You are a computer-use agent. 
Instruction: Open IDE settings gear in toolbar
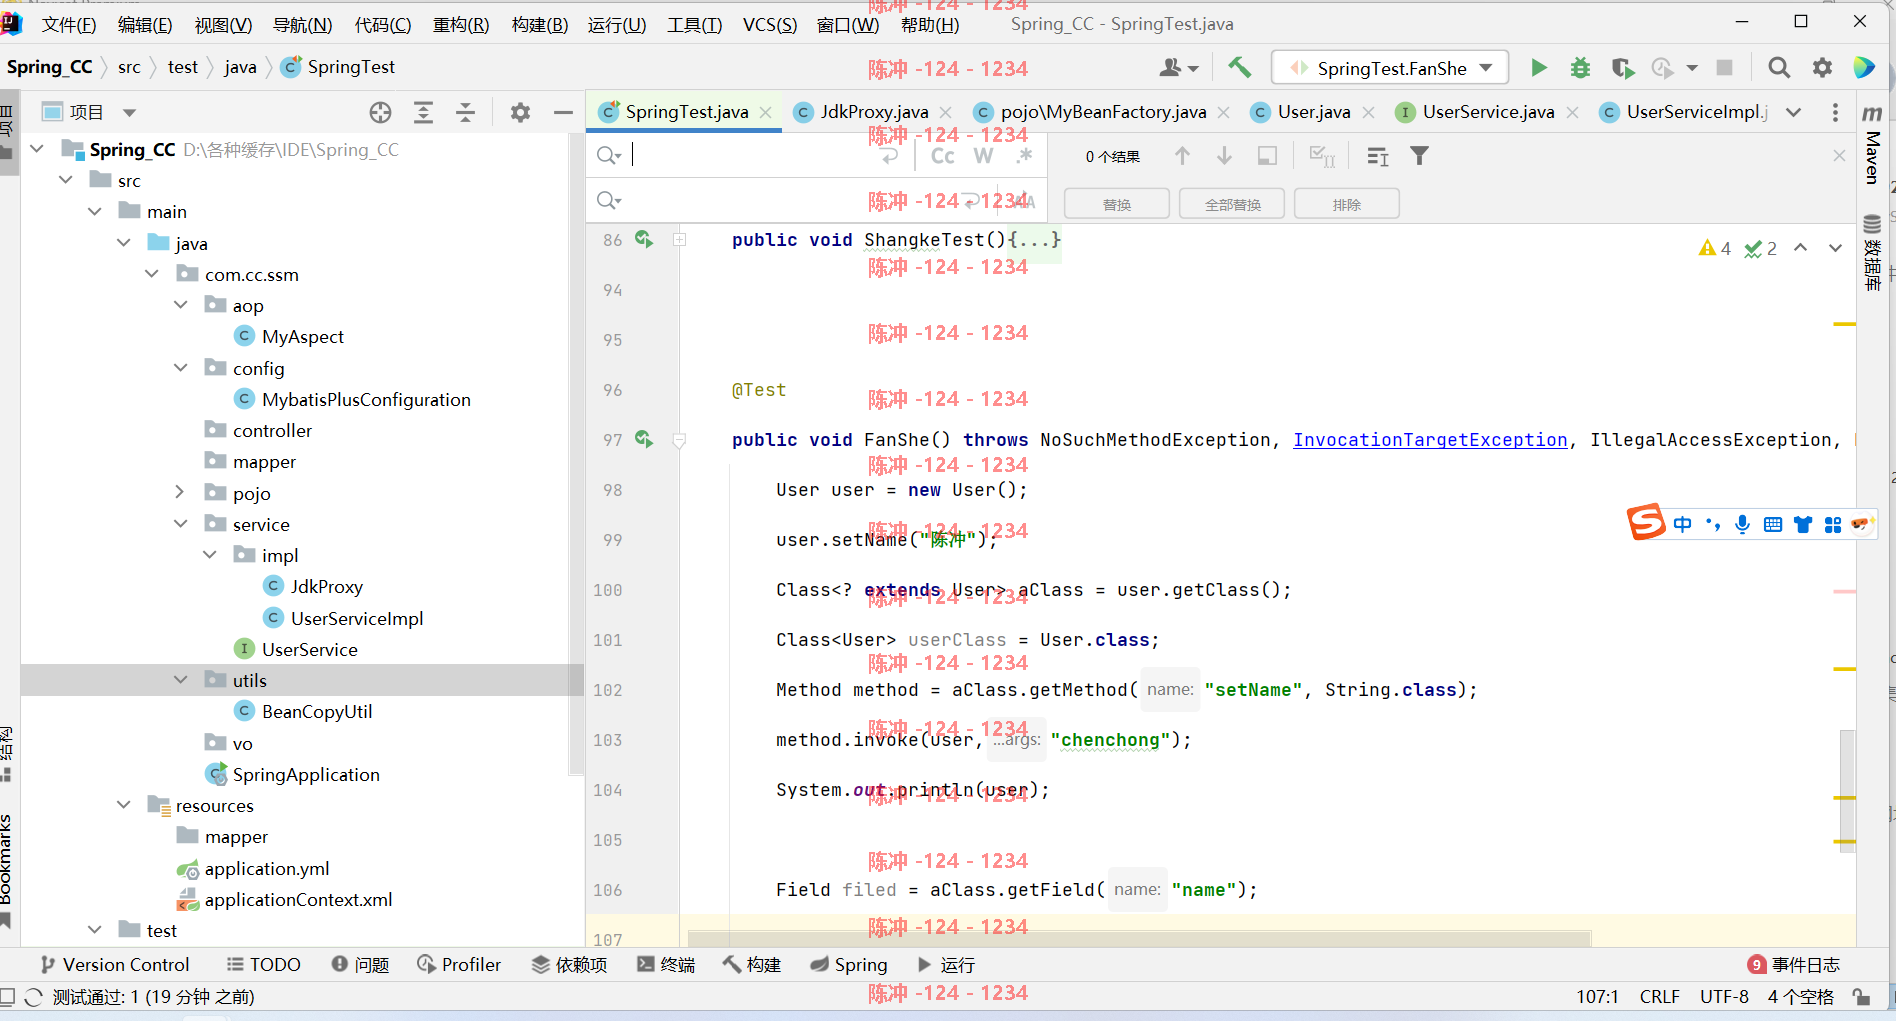(1822, 68)
